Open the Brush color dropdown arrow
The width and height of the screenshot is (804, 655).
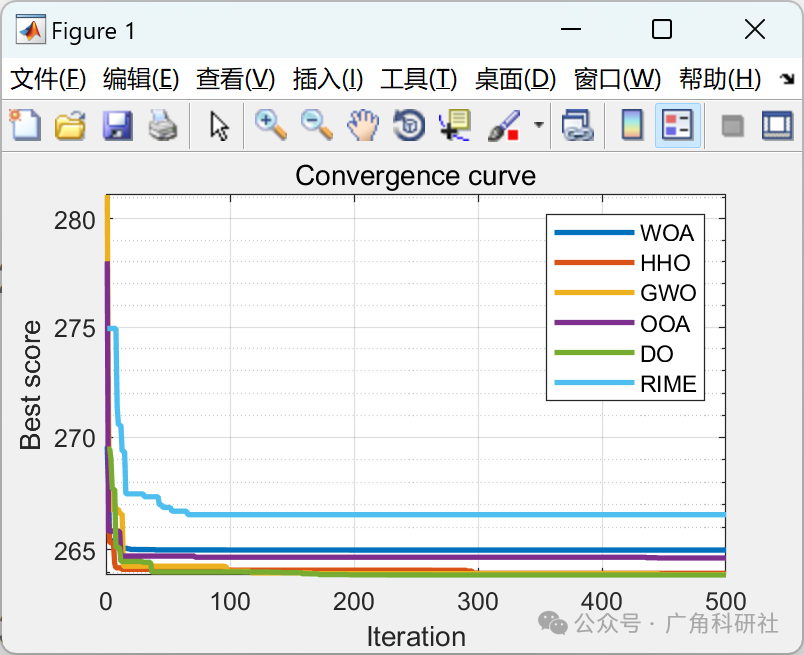538,125
